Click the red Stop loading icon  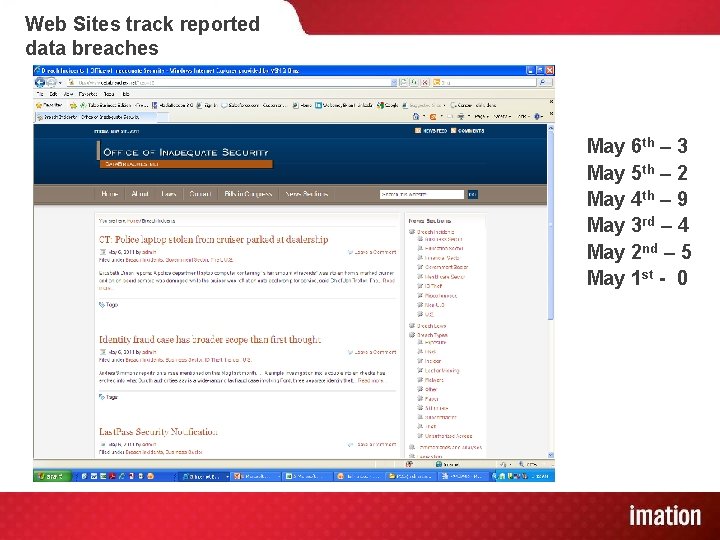click(425, 82)
